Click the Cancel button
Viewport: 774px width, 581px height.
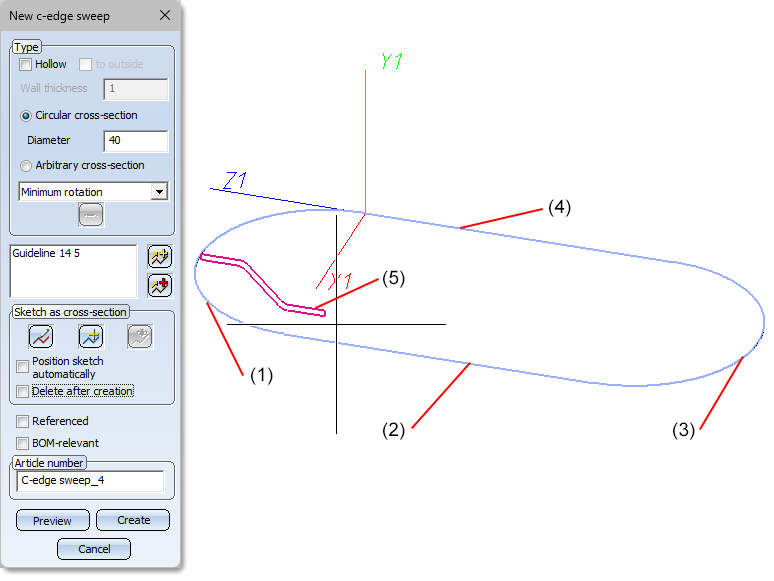click(x=94, y=549)
